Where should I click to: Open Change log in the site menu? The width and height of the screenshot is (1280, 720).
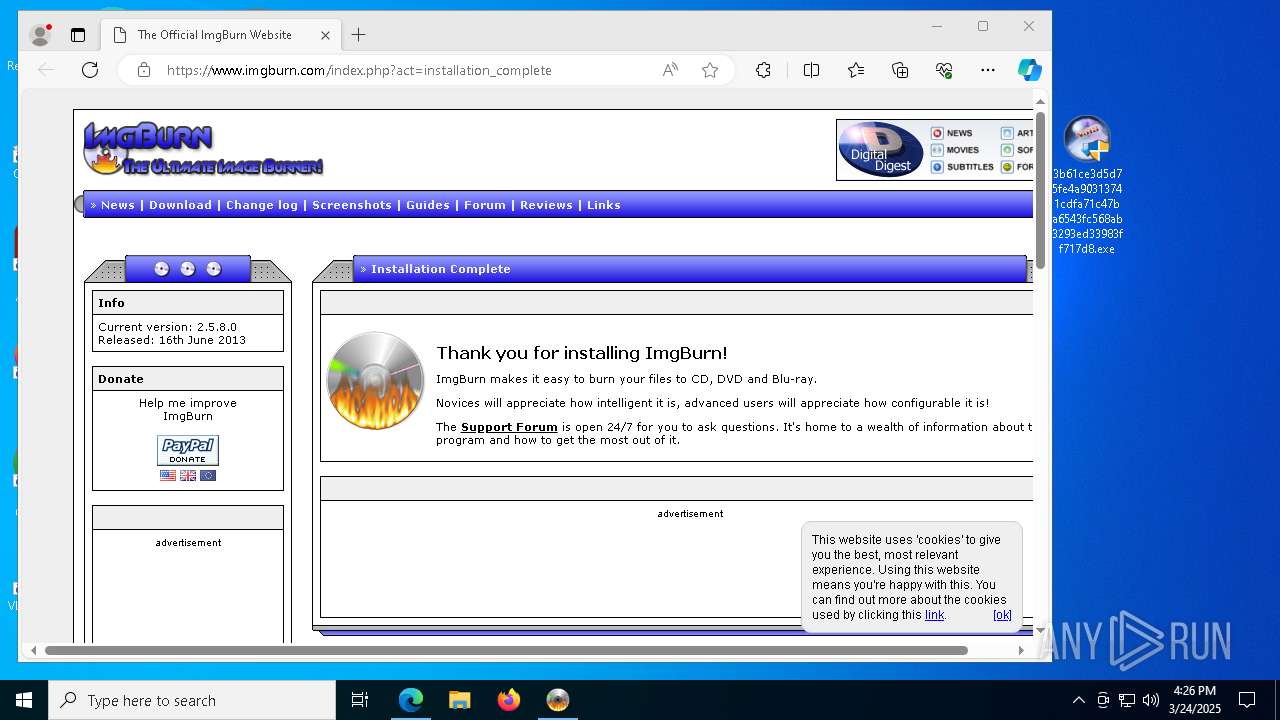(262, 205)
